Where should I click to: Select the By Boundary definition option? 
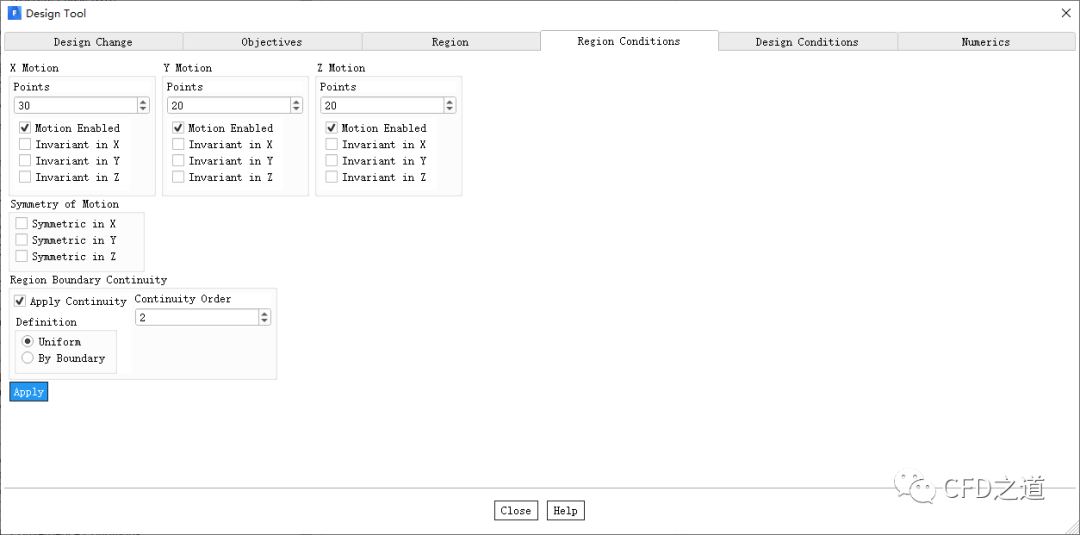[x=28, y=358]
